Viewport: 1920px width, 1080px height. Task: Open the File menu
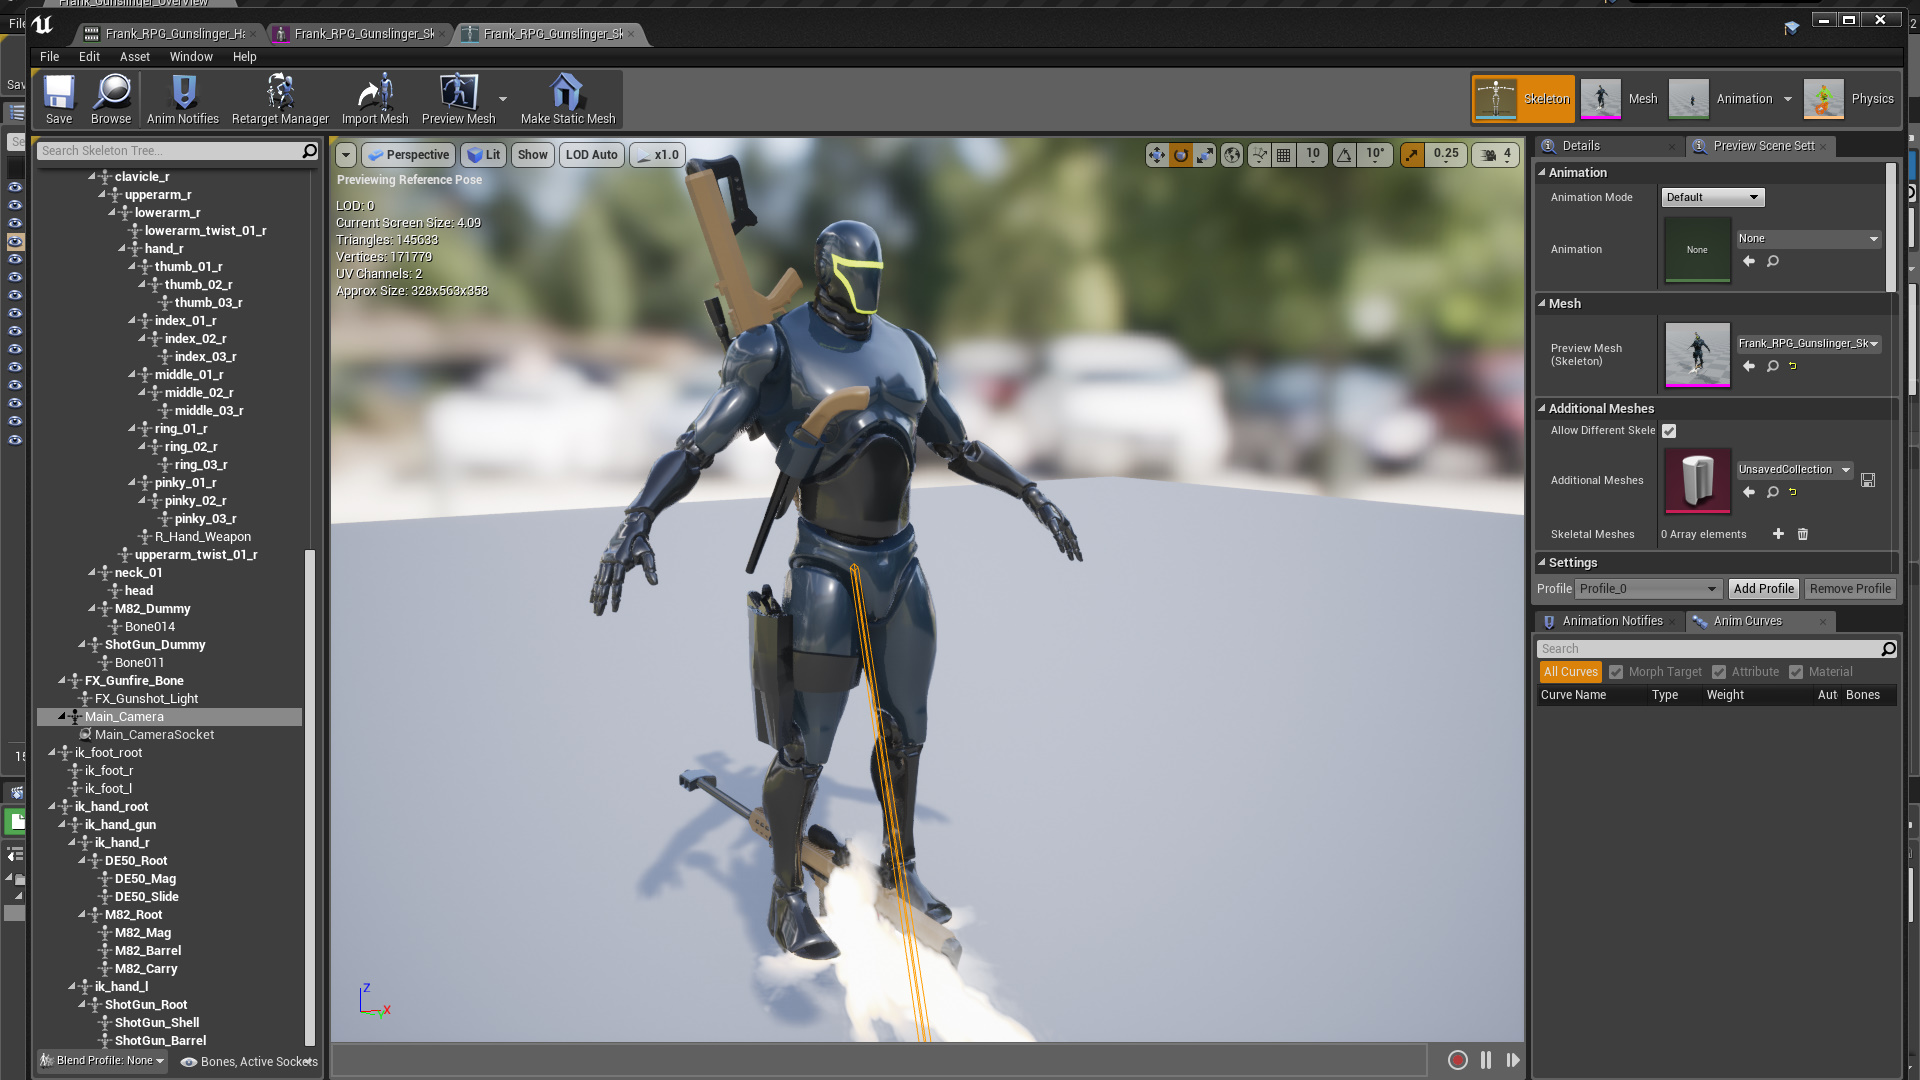(49, 55)
